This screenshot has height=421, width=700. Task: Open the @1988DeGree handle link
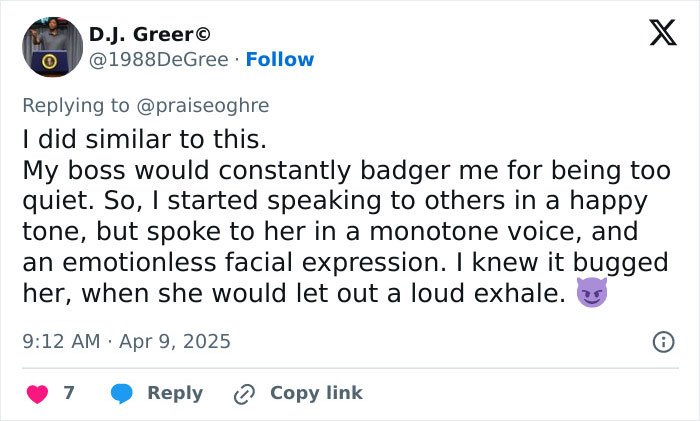(x=162, y=59)
